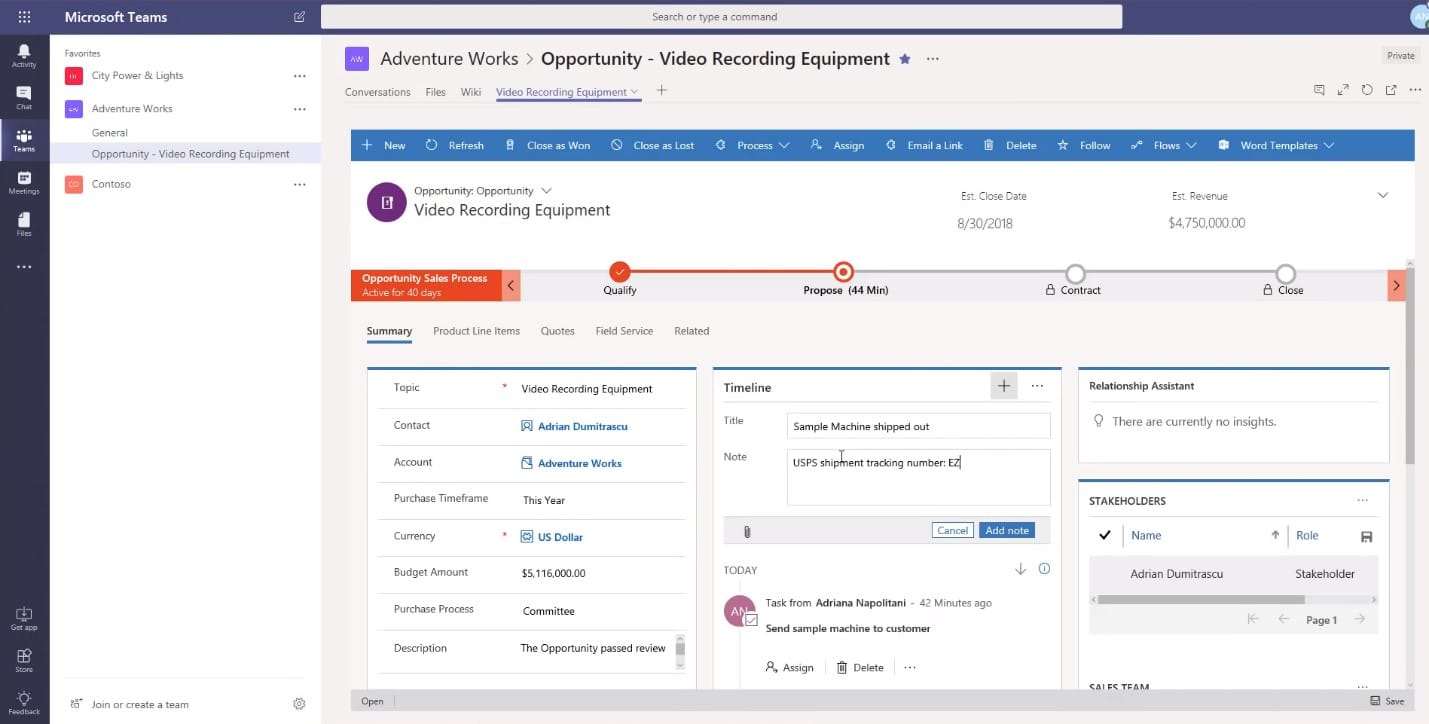The image size is (1429, 724).
Task: Collapse the Est. Revenue section chevron
Action: pos(1382,195)
